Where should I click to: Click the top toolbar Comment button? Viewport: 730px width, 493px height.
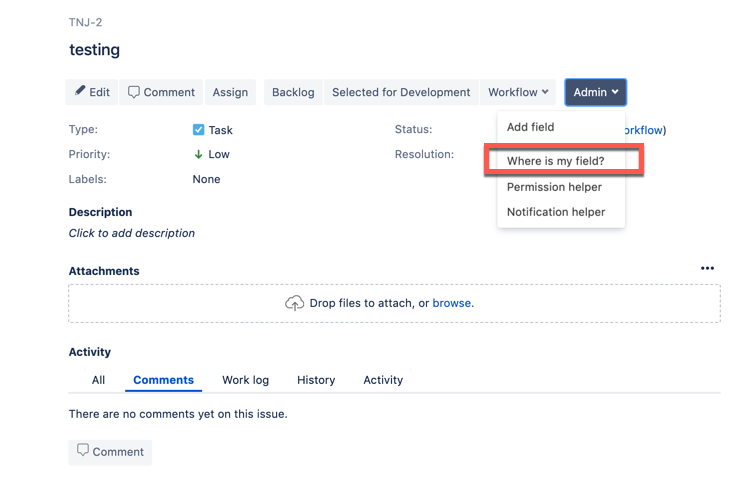pos(161,92)
